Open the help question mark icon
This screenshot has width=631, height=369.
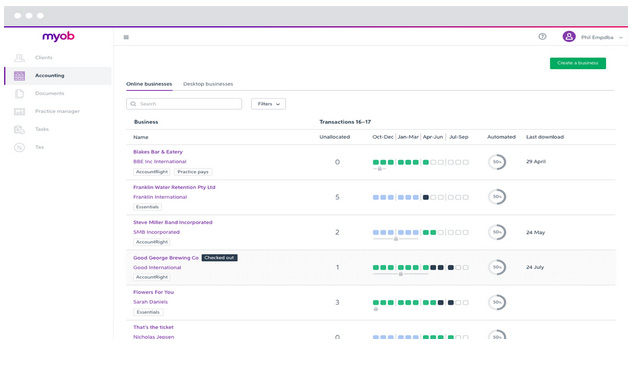pyautogui.click(x=542, y=37)
